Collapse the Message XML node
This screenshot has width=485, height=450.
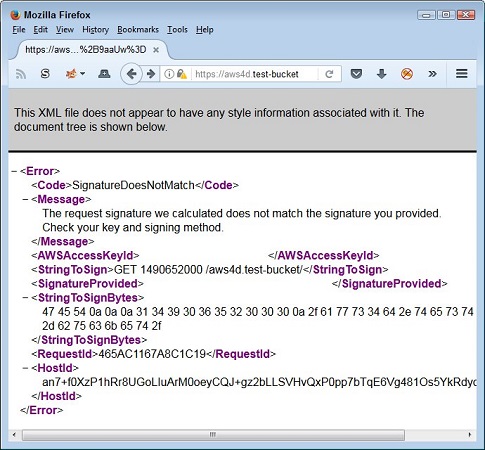click(x=25, y=199)
